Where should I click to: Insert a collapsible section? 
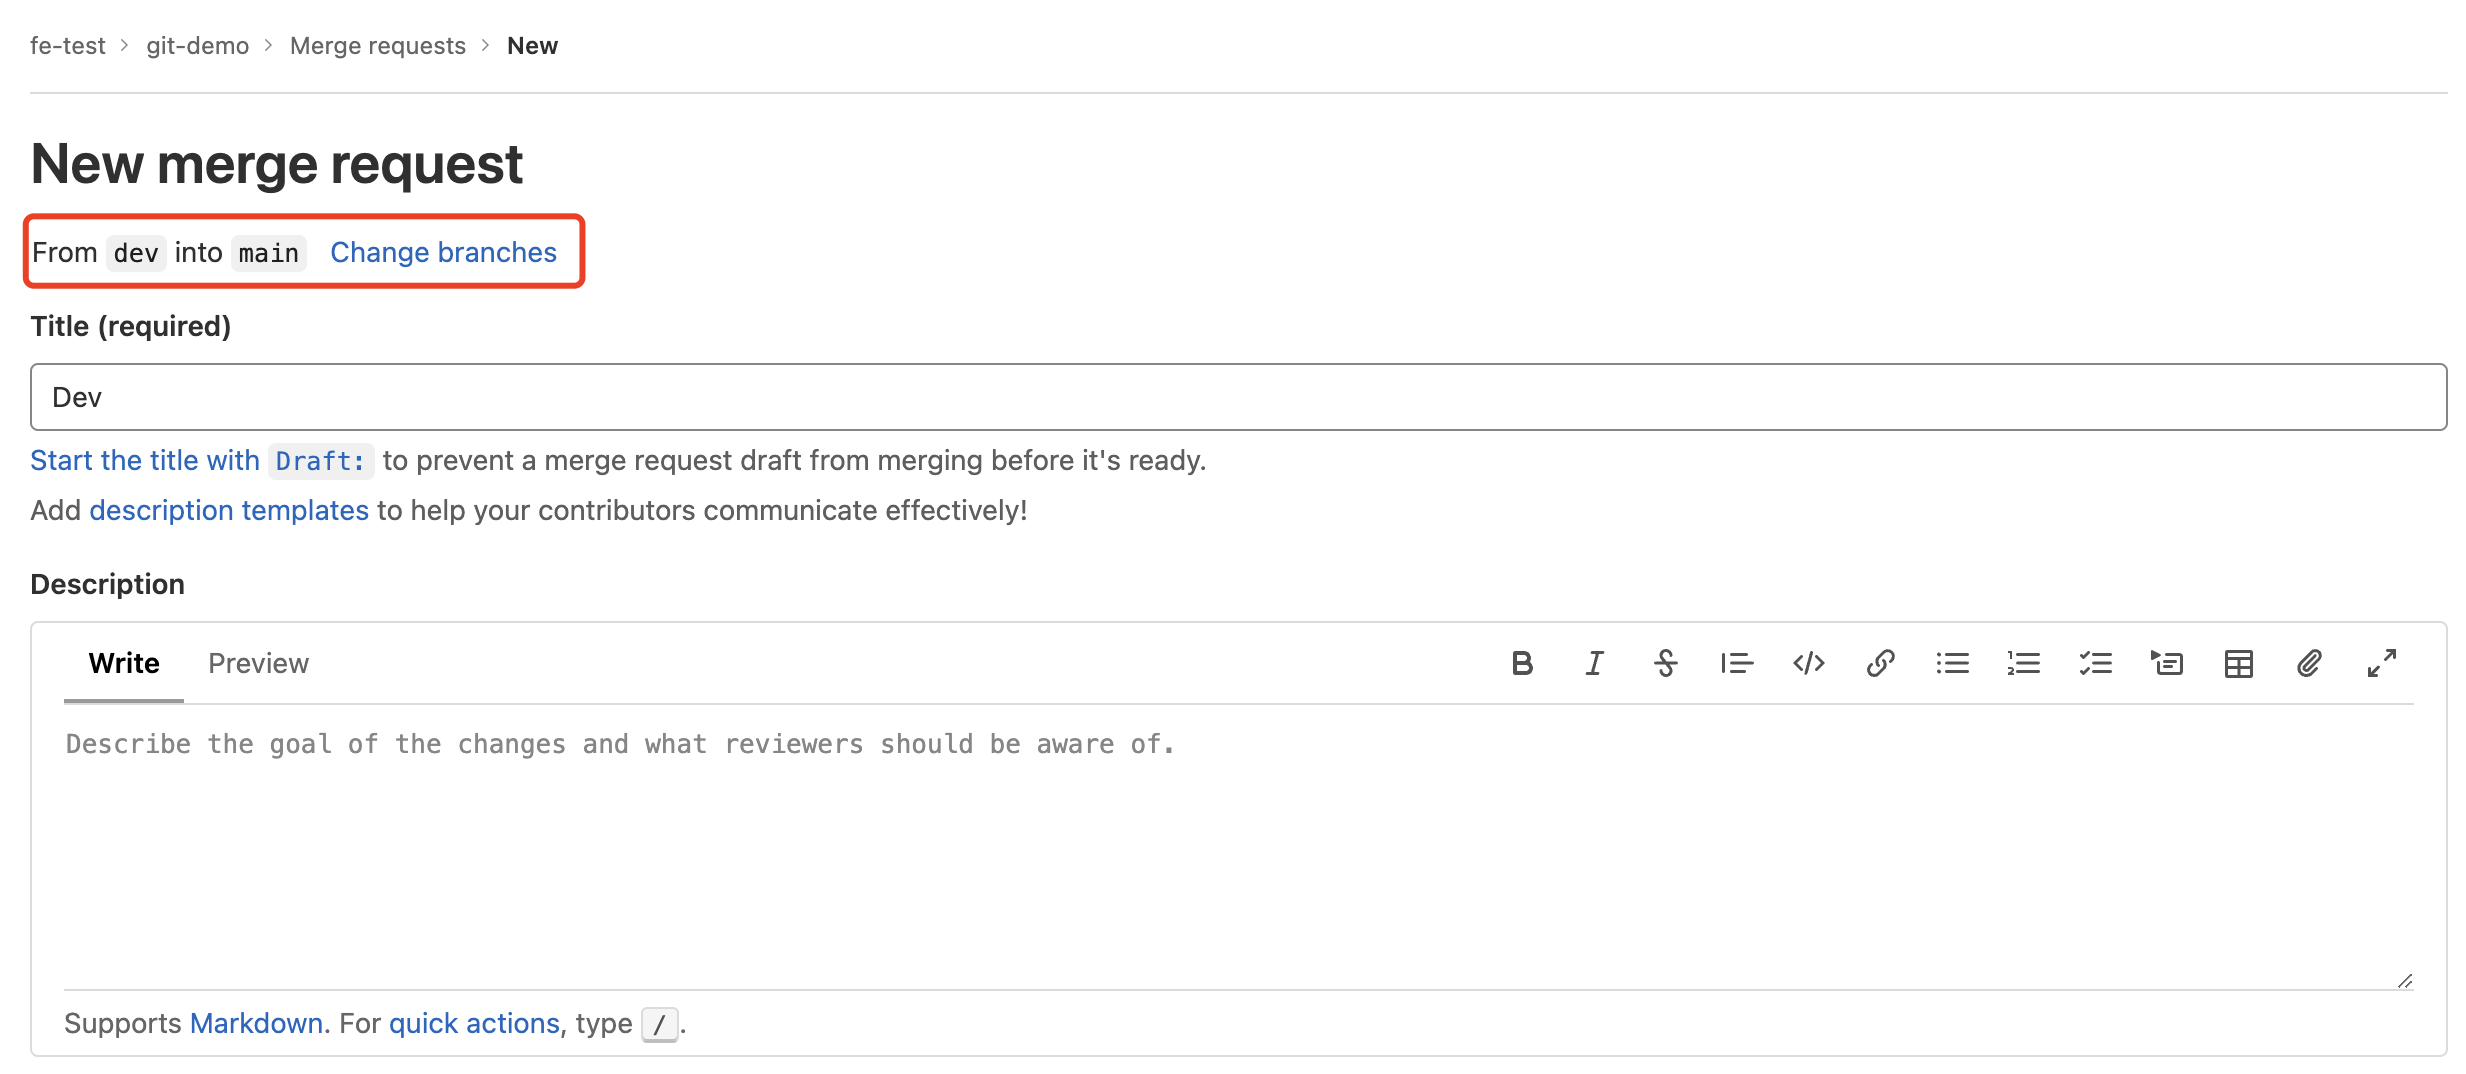tap(2167, 663)
